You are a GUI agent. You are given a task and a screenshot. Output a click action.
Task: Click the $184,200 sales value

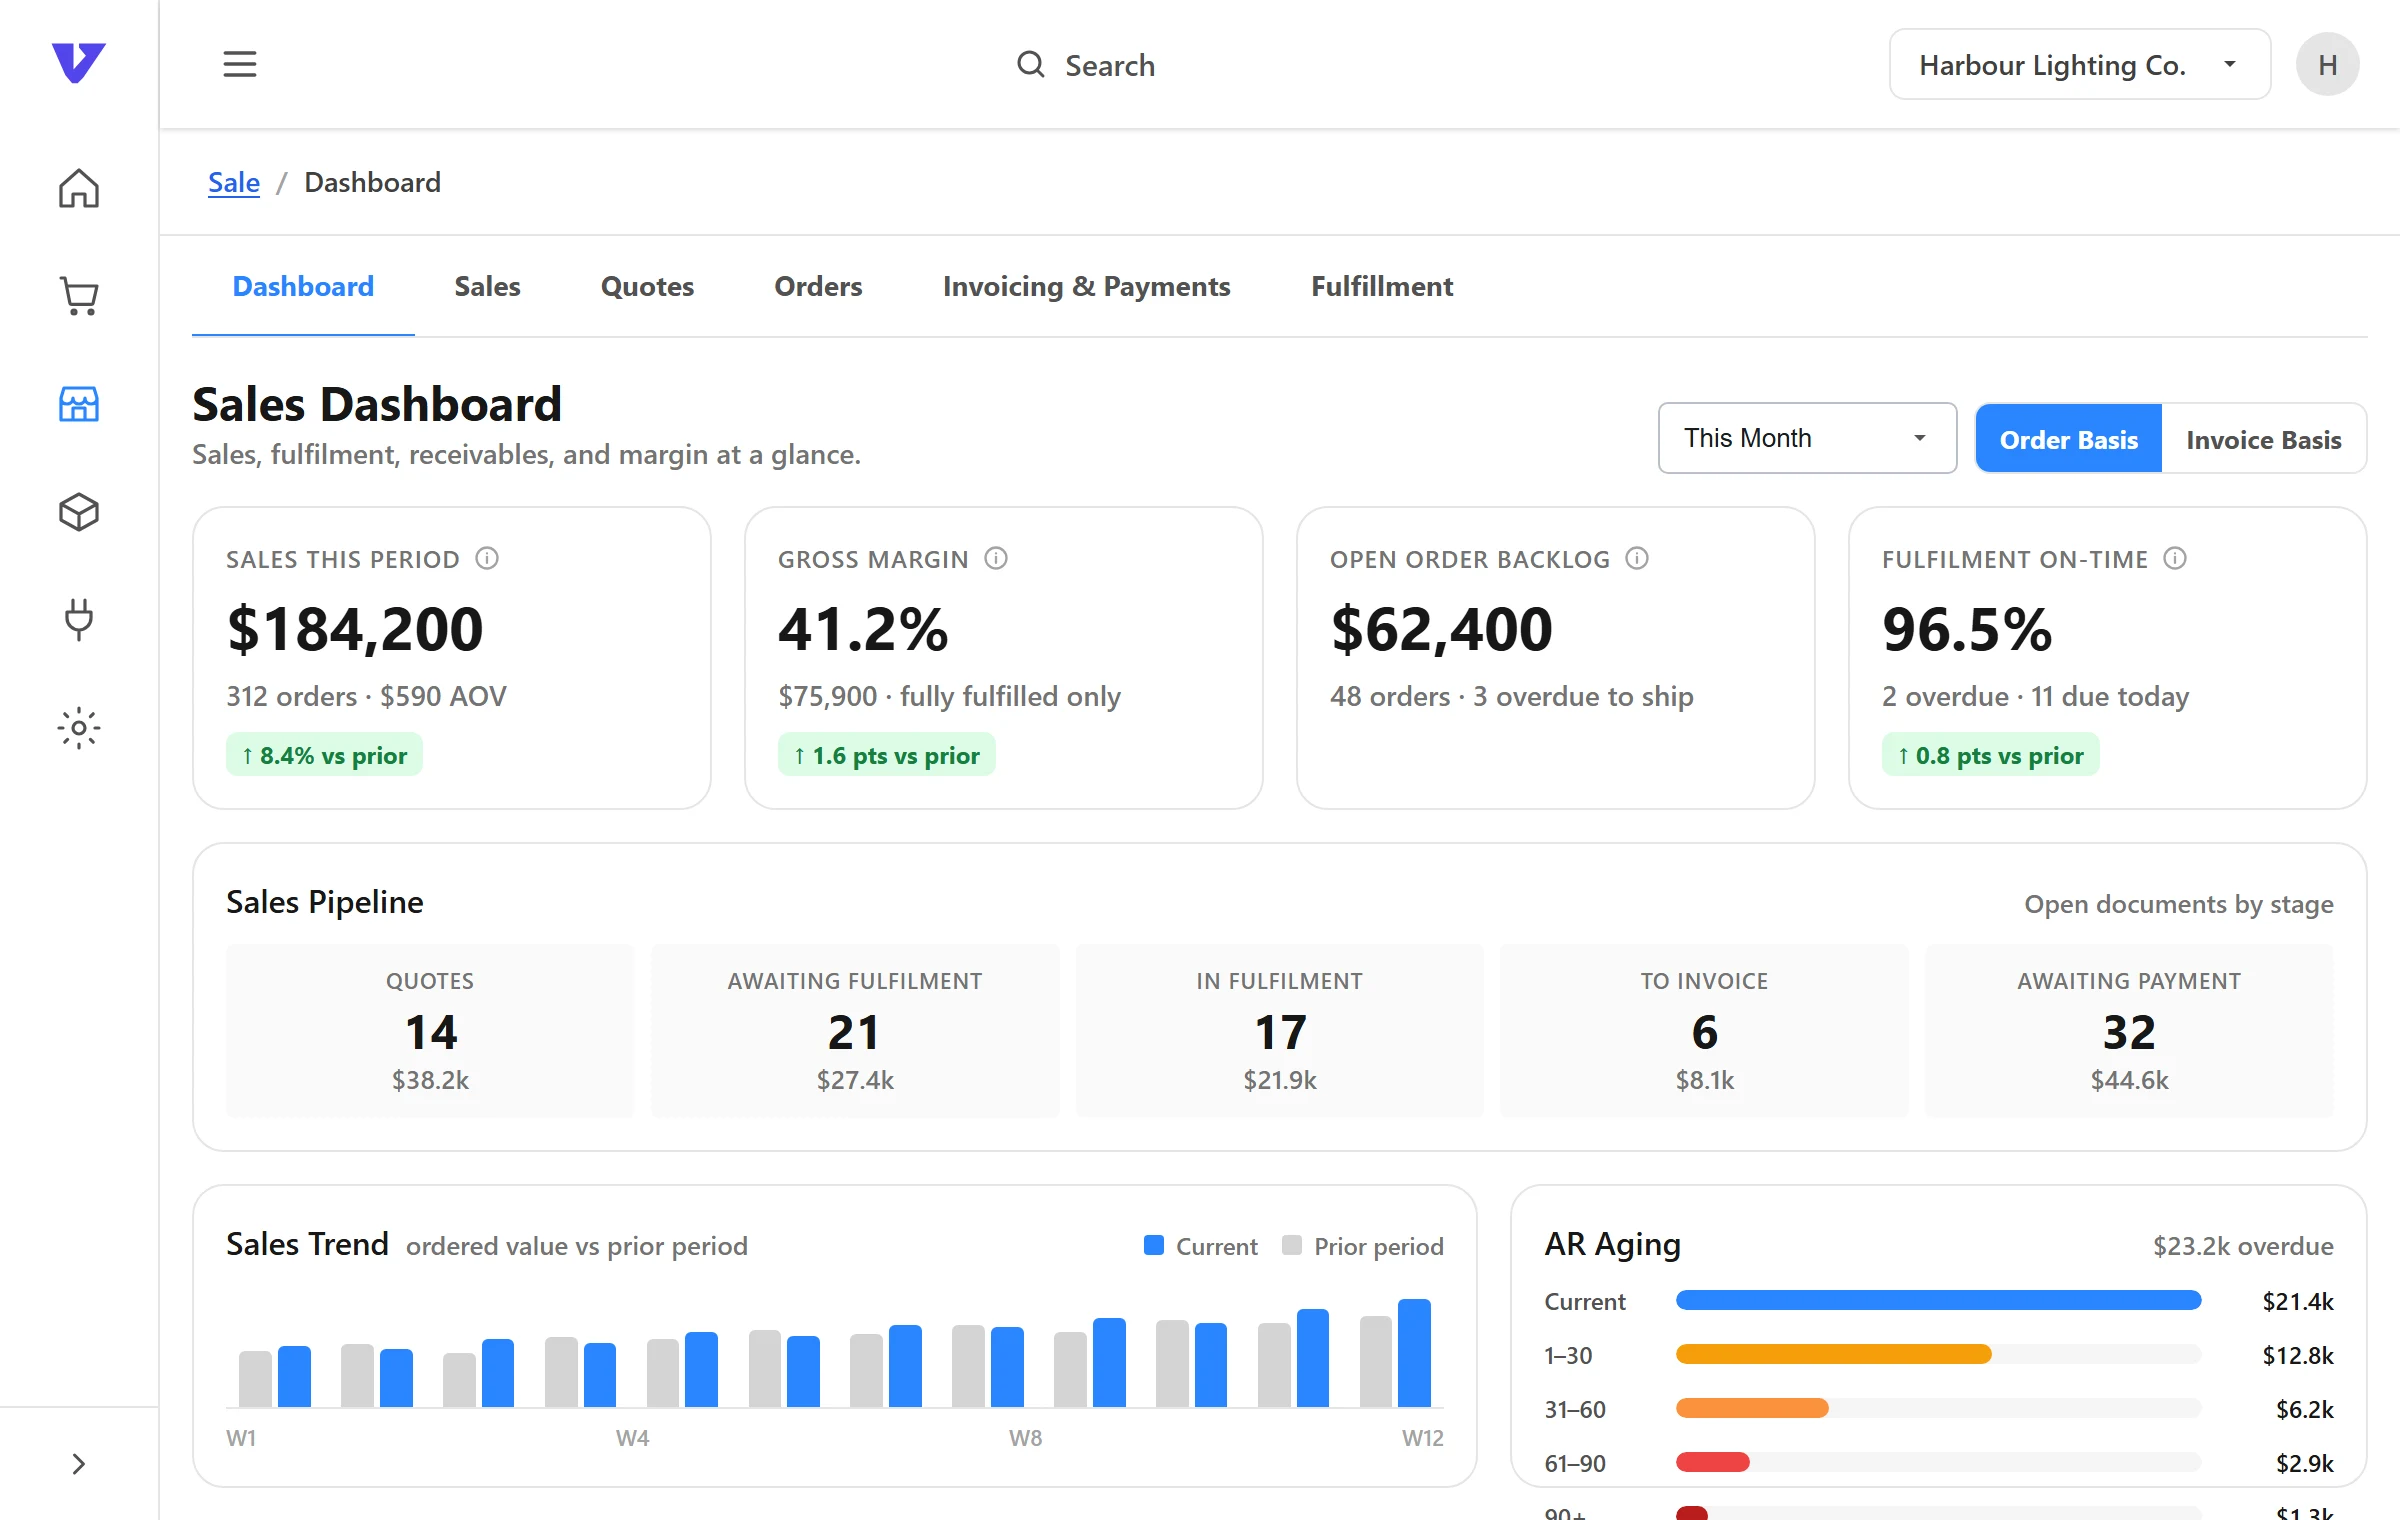point(355,629)
